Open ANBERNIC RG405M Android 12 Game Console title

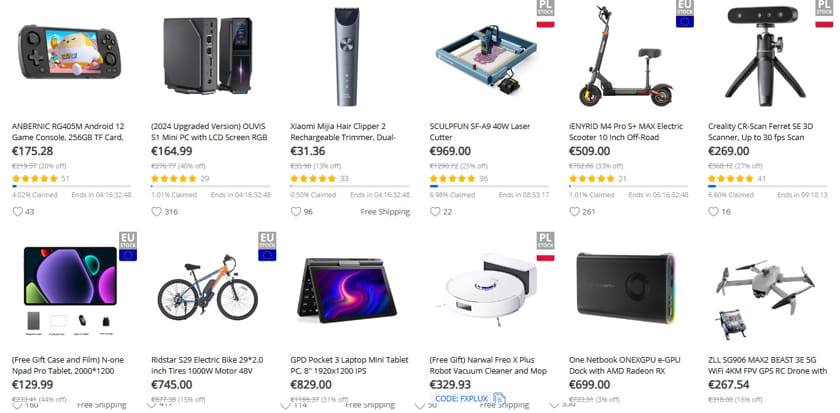68,132
